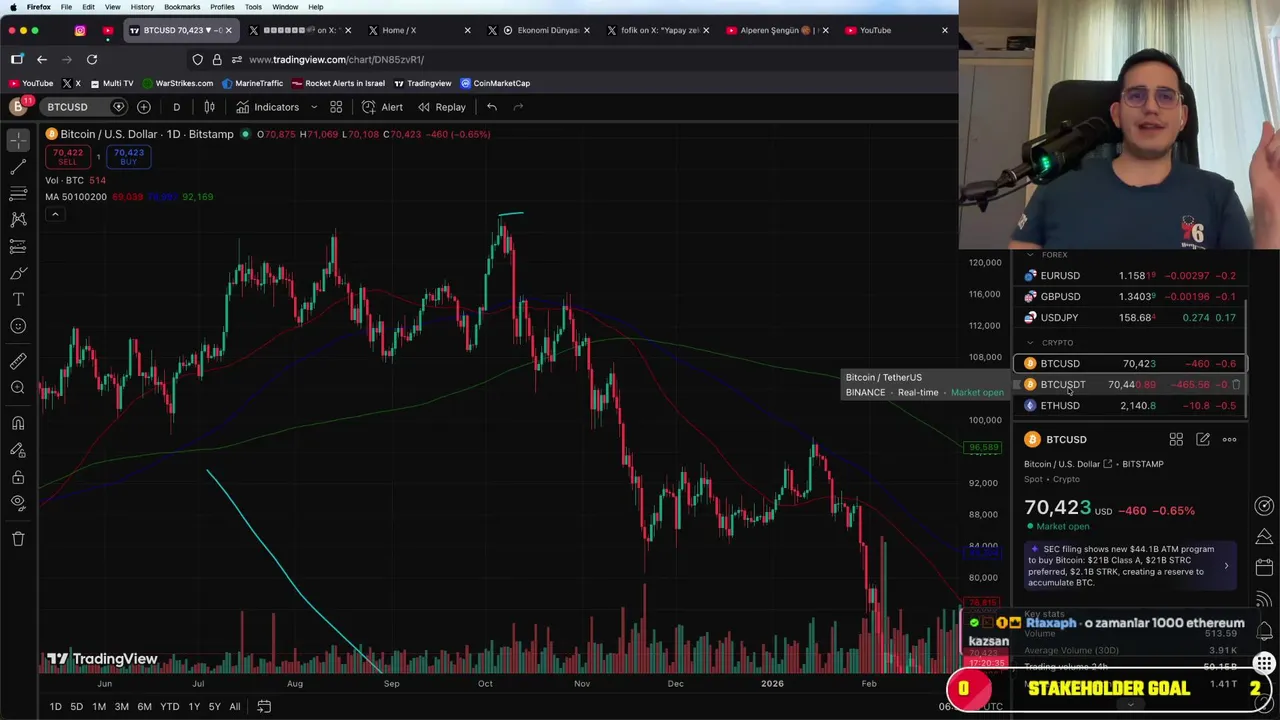Toggle magnet mode in left toolbar
Image resolution: width=1280 pixels, height=720 pixels.
tap(18, 423)
